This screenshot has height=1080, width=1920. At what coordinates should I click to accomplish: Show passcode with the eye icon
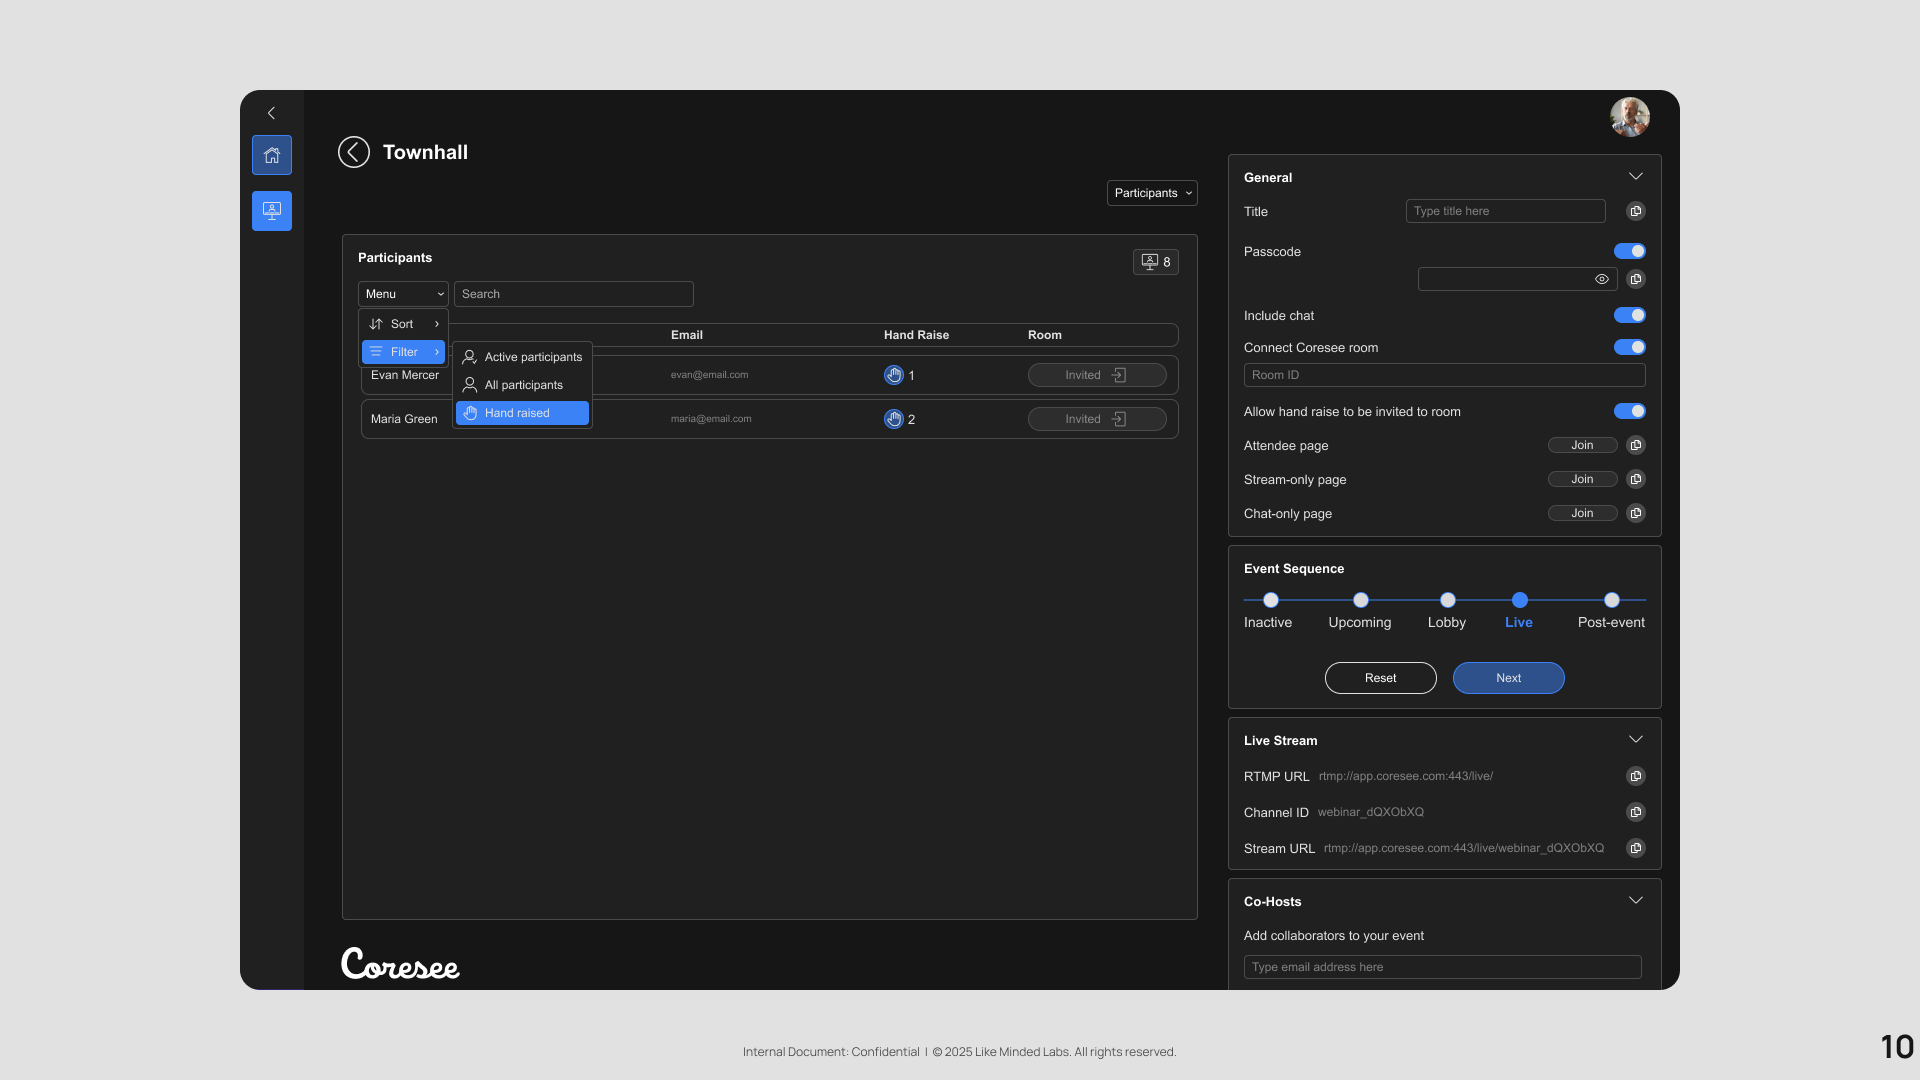[1602, 279]
